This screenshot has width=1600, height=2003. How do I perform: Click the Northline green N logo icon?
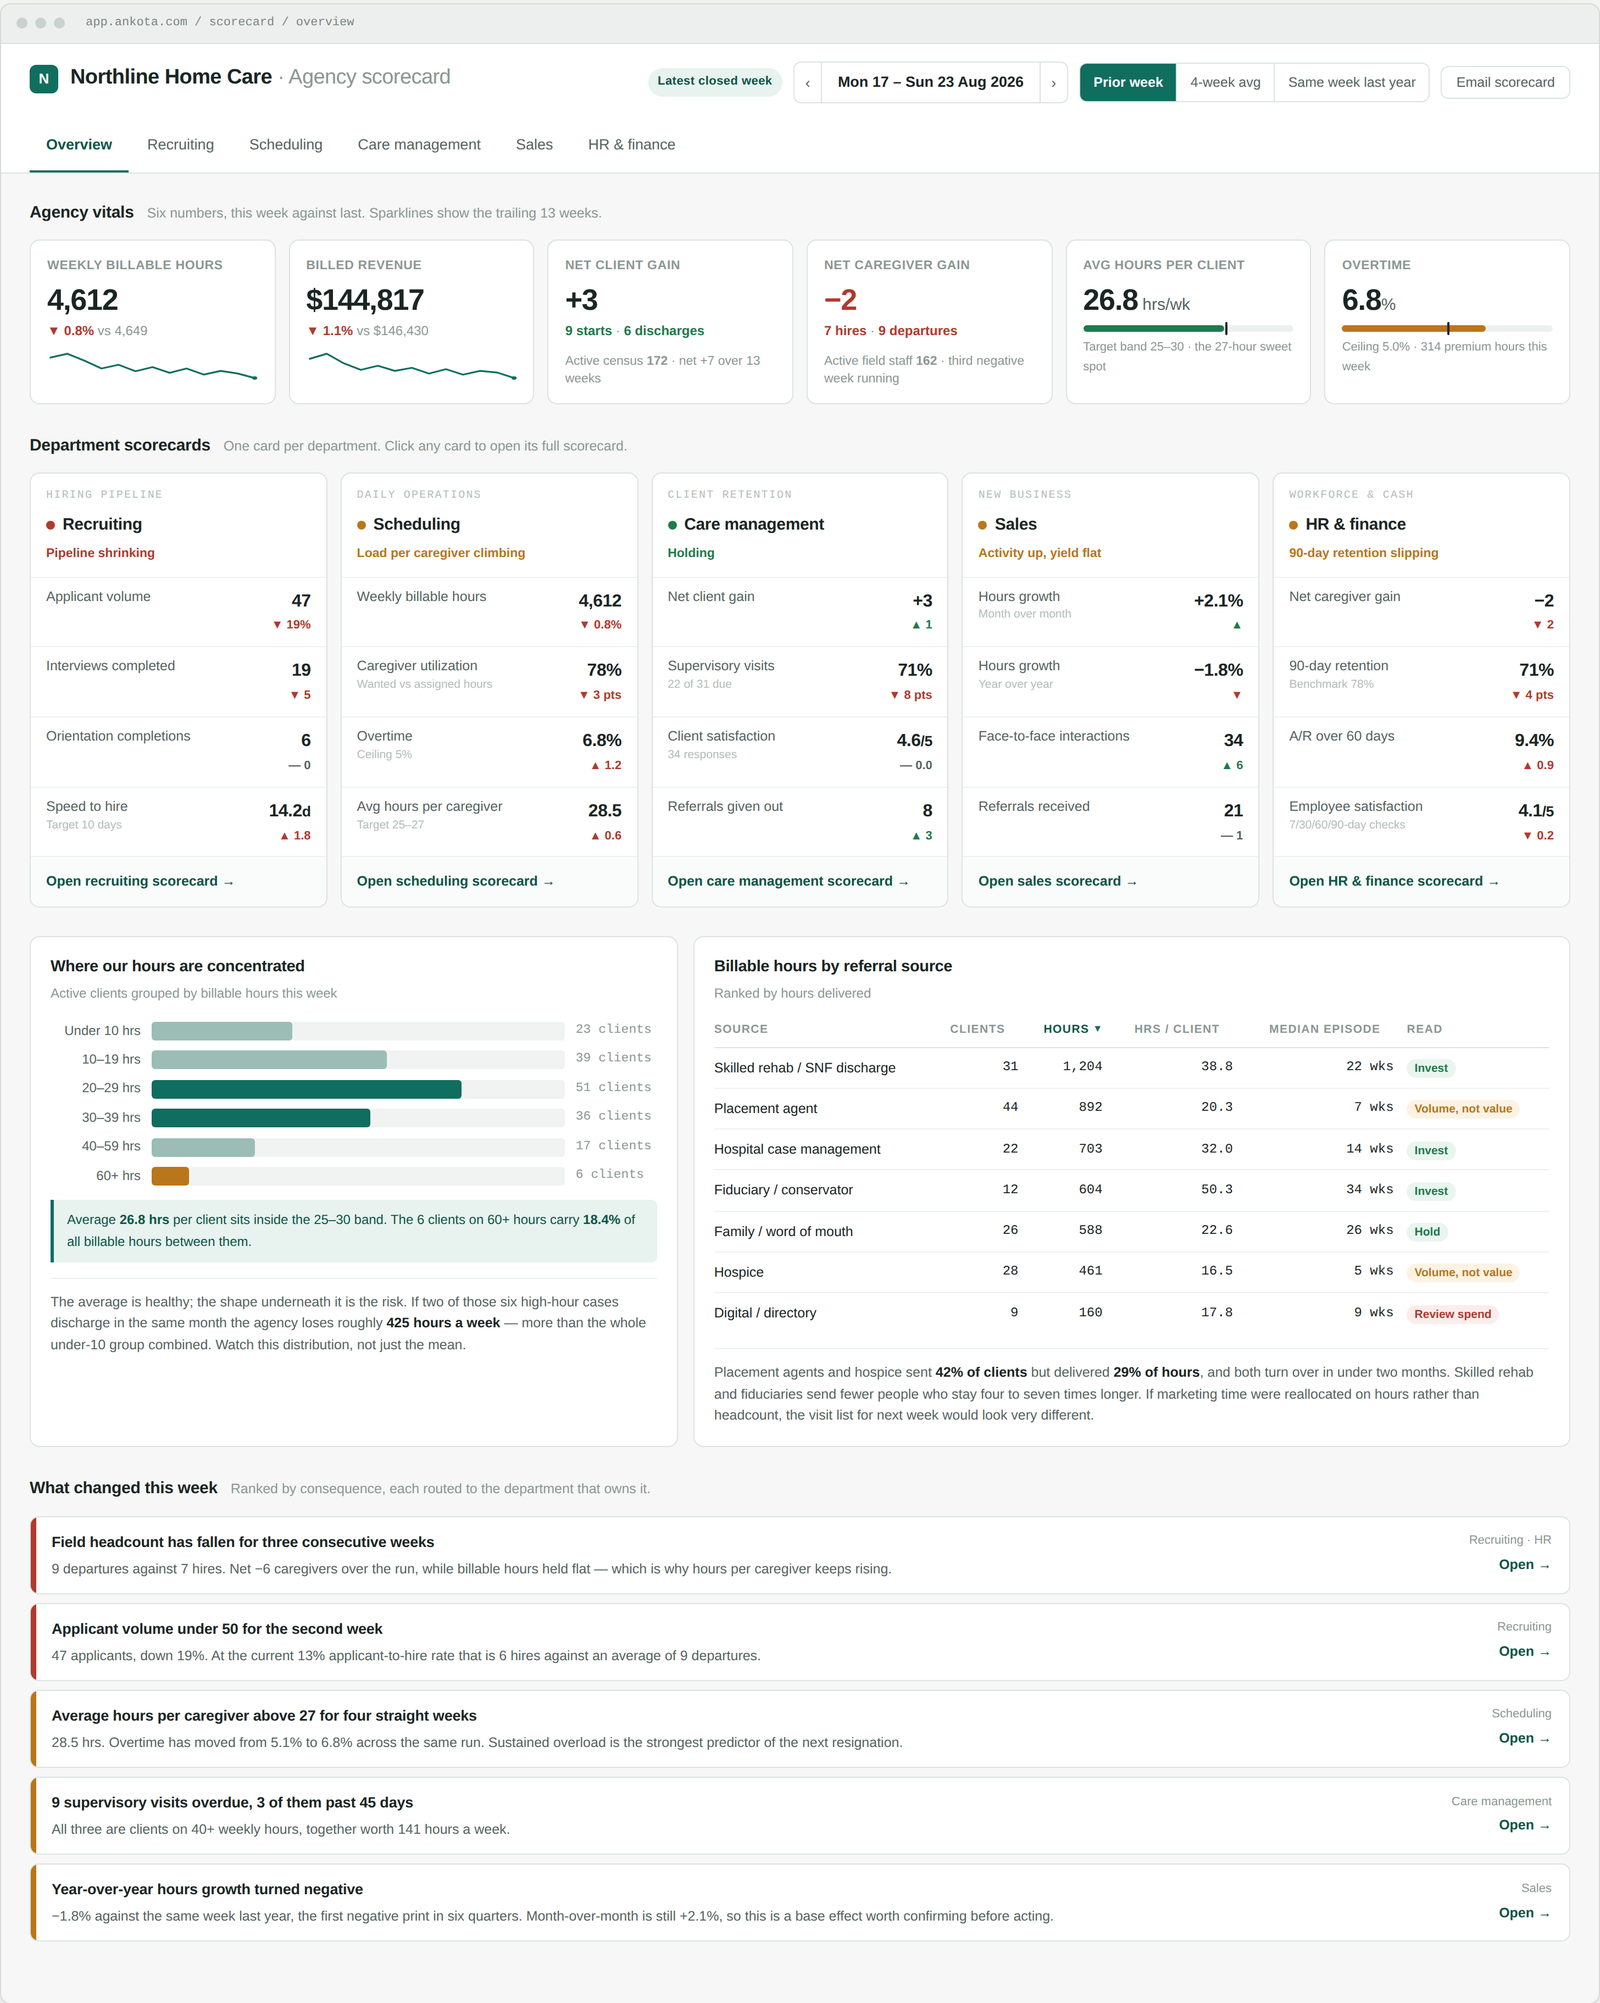click(x=44, y=79)
